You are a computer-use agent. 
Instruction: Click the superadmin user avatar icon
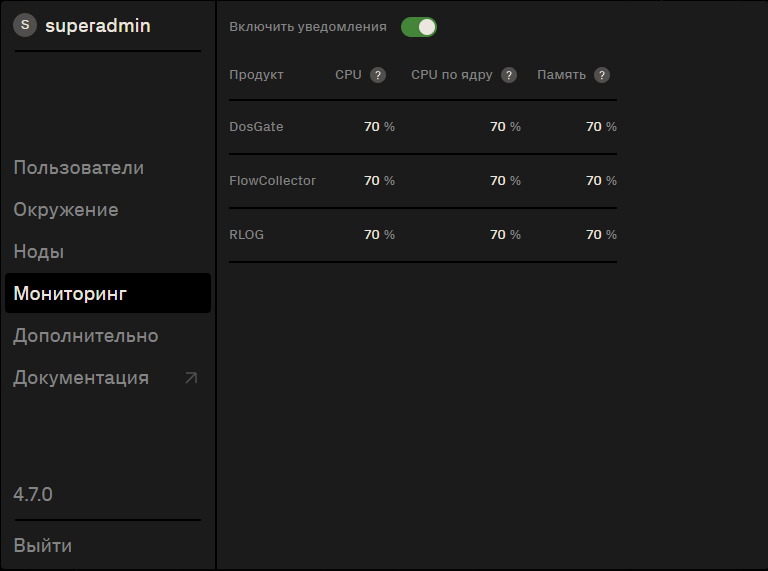[25, 25]
